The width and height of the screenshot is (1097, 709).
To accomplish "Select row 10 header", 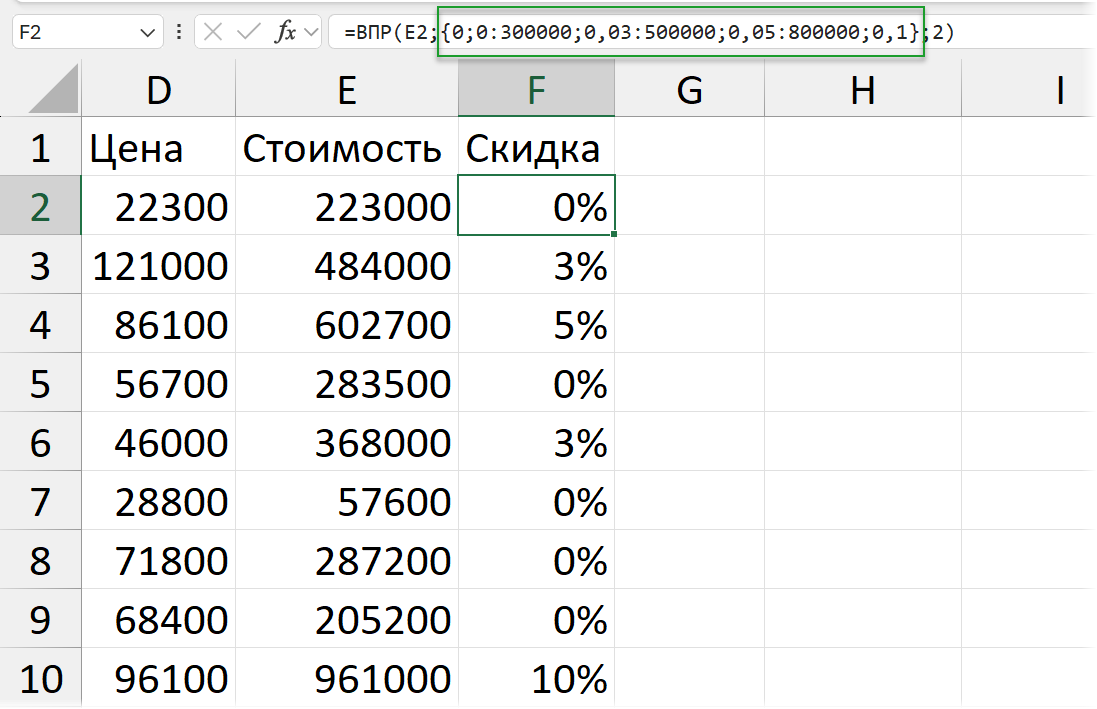I will click(41, 678).
